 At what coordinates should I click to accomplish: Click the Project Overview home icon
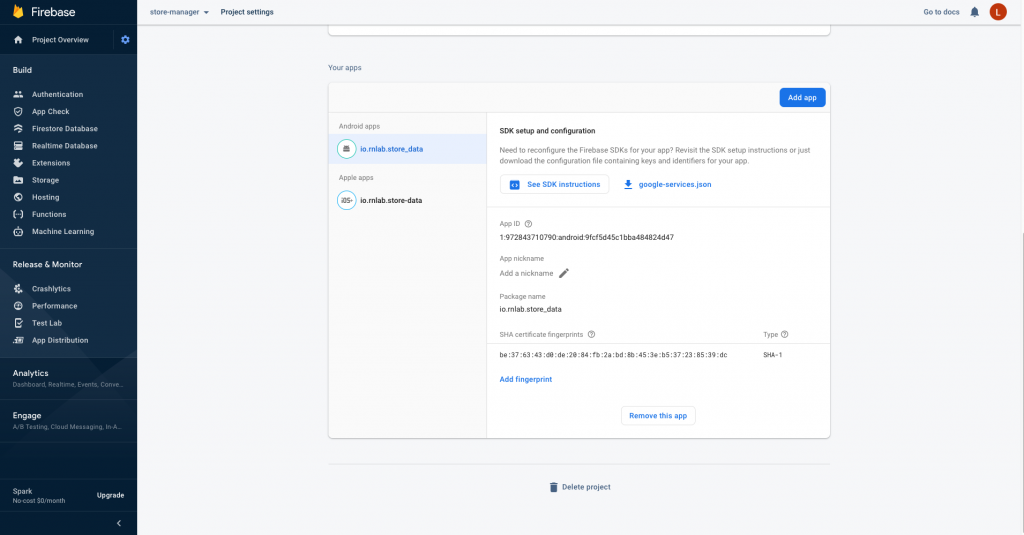[18, 40]
